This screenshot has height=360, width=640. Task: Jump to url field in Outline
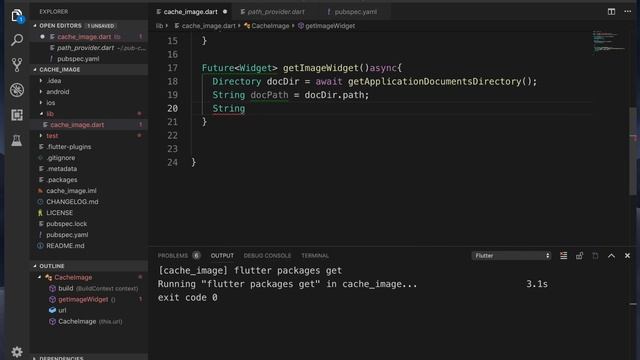point(62,311)
